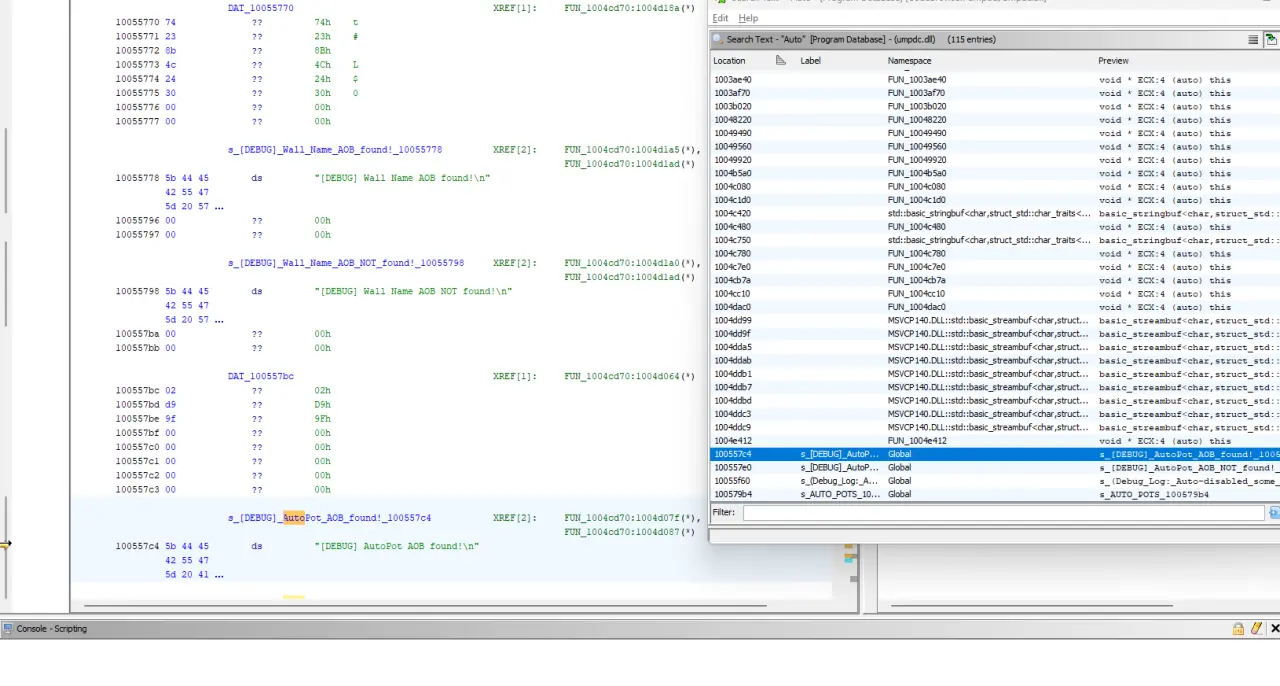Click DAT_10055770 label in listing
Screen dimensions: 1280x686
[261, 8]
